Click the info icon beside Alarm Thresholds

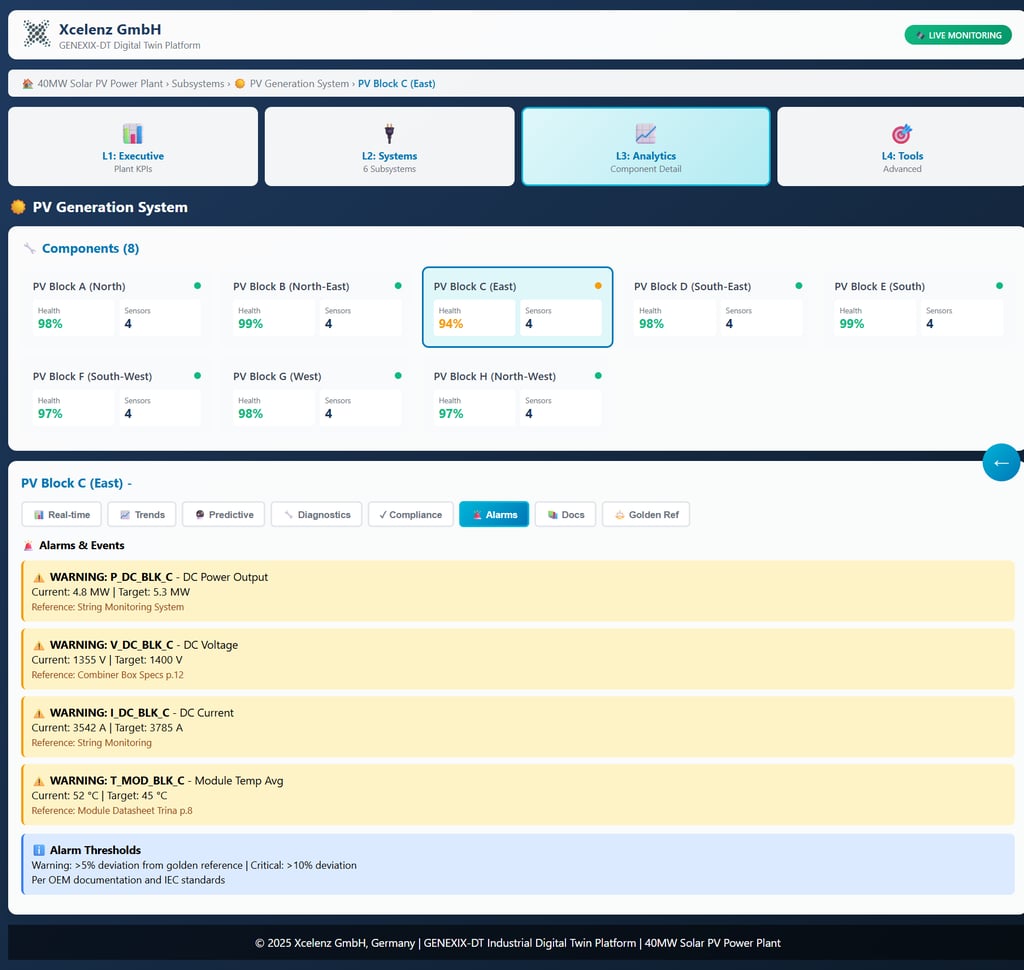39,850
